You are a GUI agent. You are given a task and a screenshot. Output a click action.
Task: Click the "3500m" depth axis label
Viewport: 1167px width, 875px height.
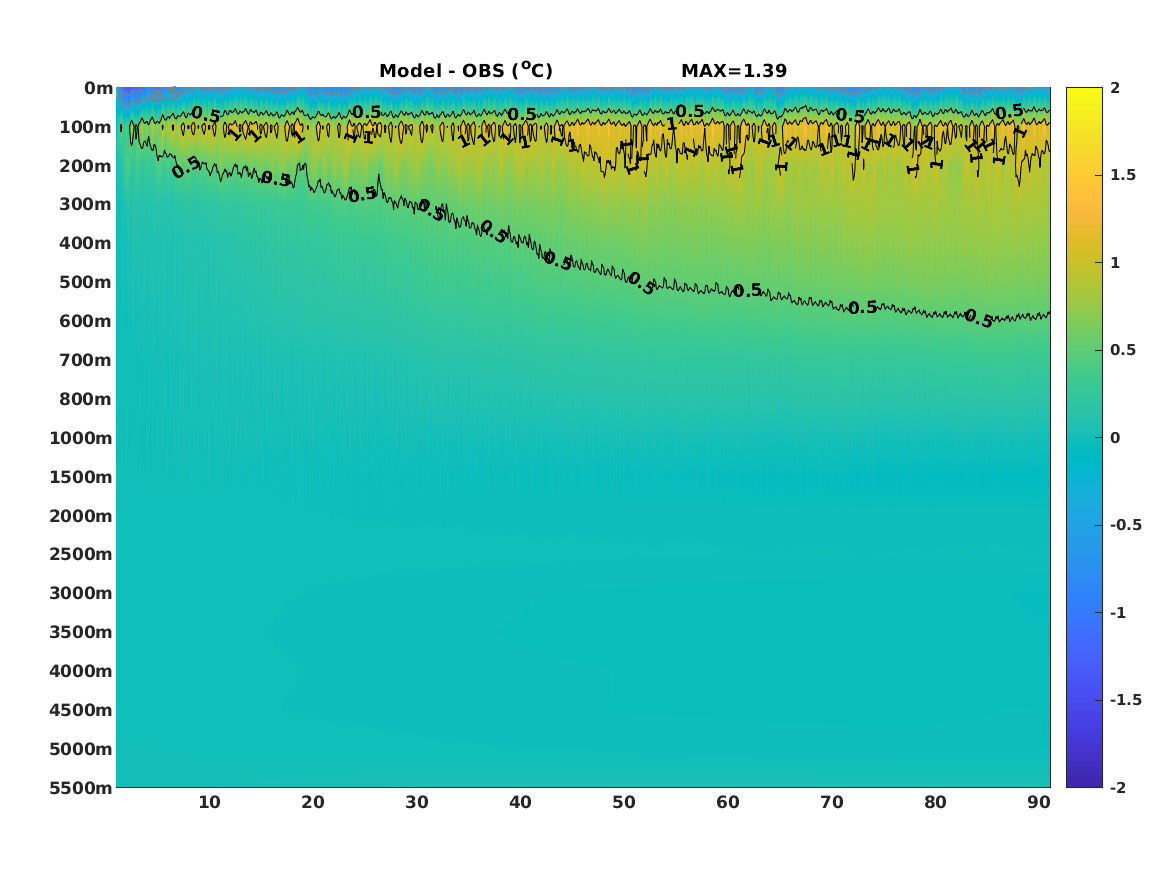tap(81, 632)
